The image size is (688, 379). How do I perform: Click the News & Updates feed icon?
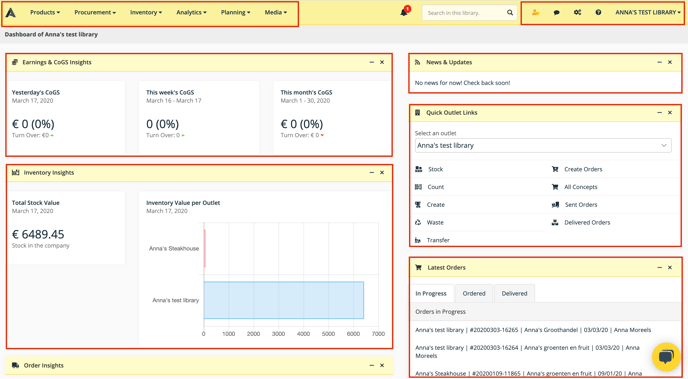coord(418,62)
